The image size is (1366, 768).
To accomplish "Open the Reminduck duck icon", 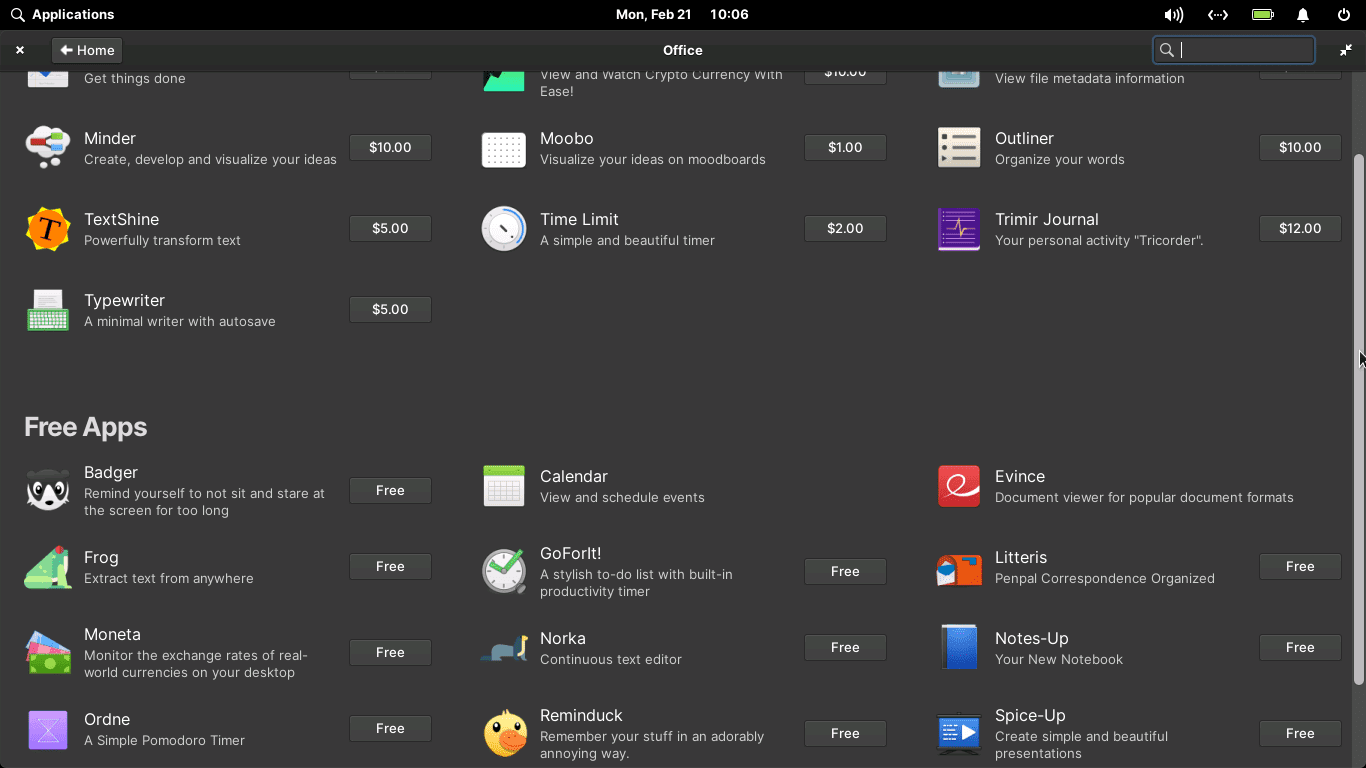I will click(504, 733).
